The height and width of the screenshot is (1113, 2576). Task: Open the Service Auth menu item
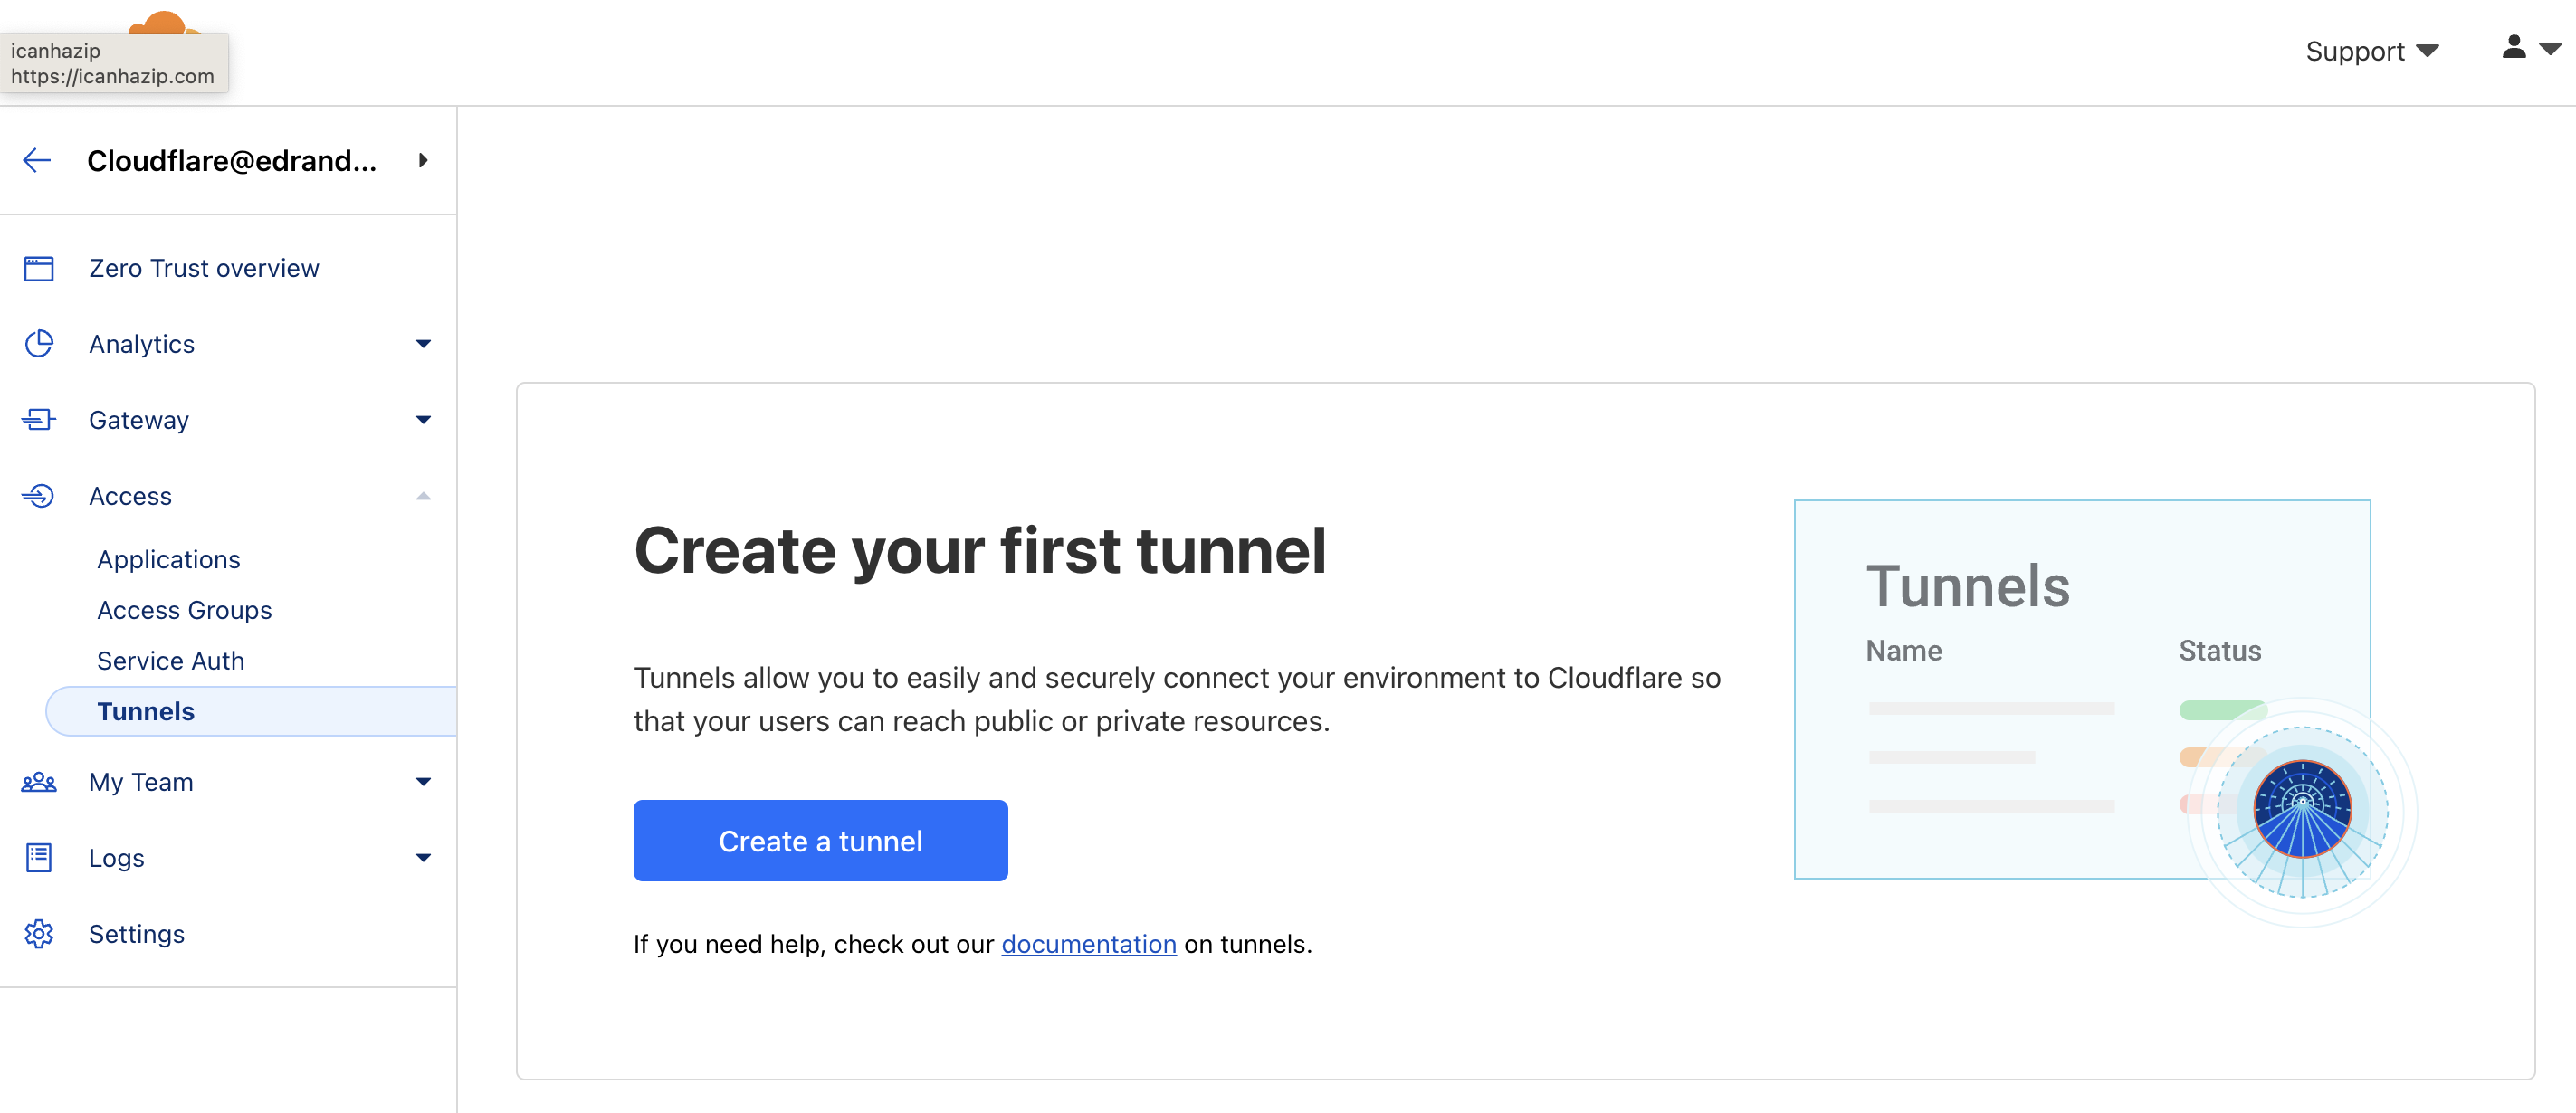(171, 660)
